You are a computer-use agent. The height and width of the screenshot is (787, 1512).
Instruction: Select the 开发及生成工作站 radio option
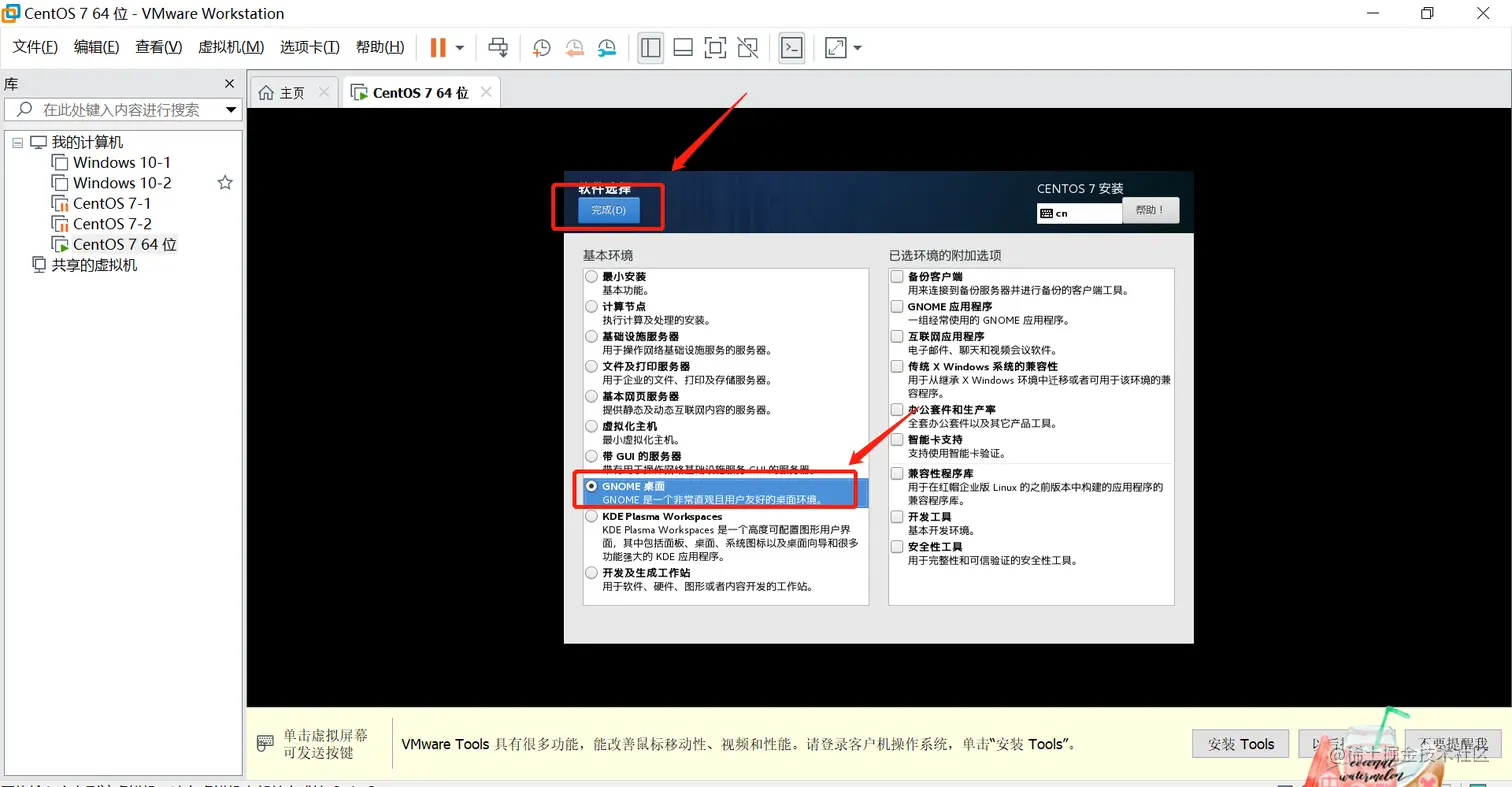click(x=592, y=573)
